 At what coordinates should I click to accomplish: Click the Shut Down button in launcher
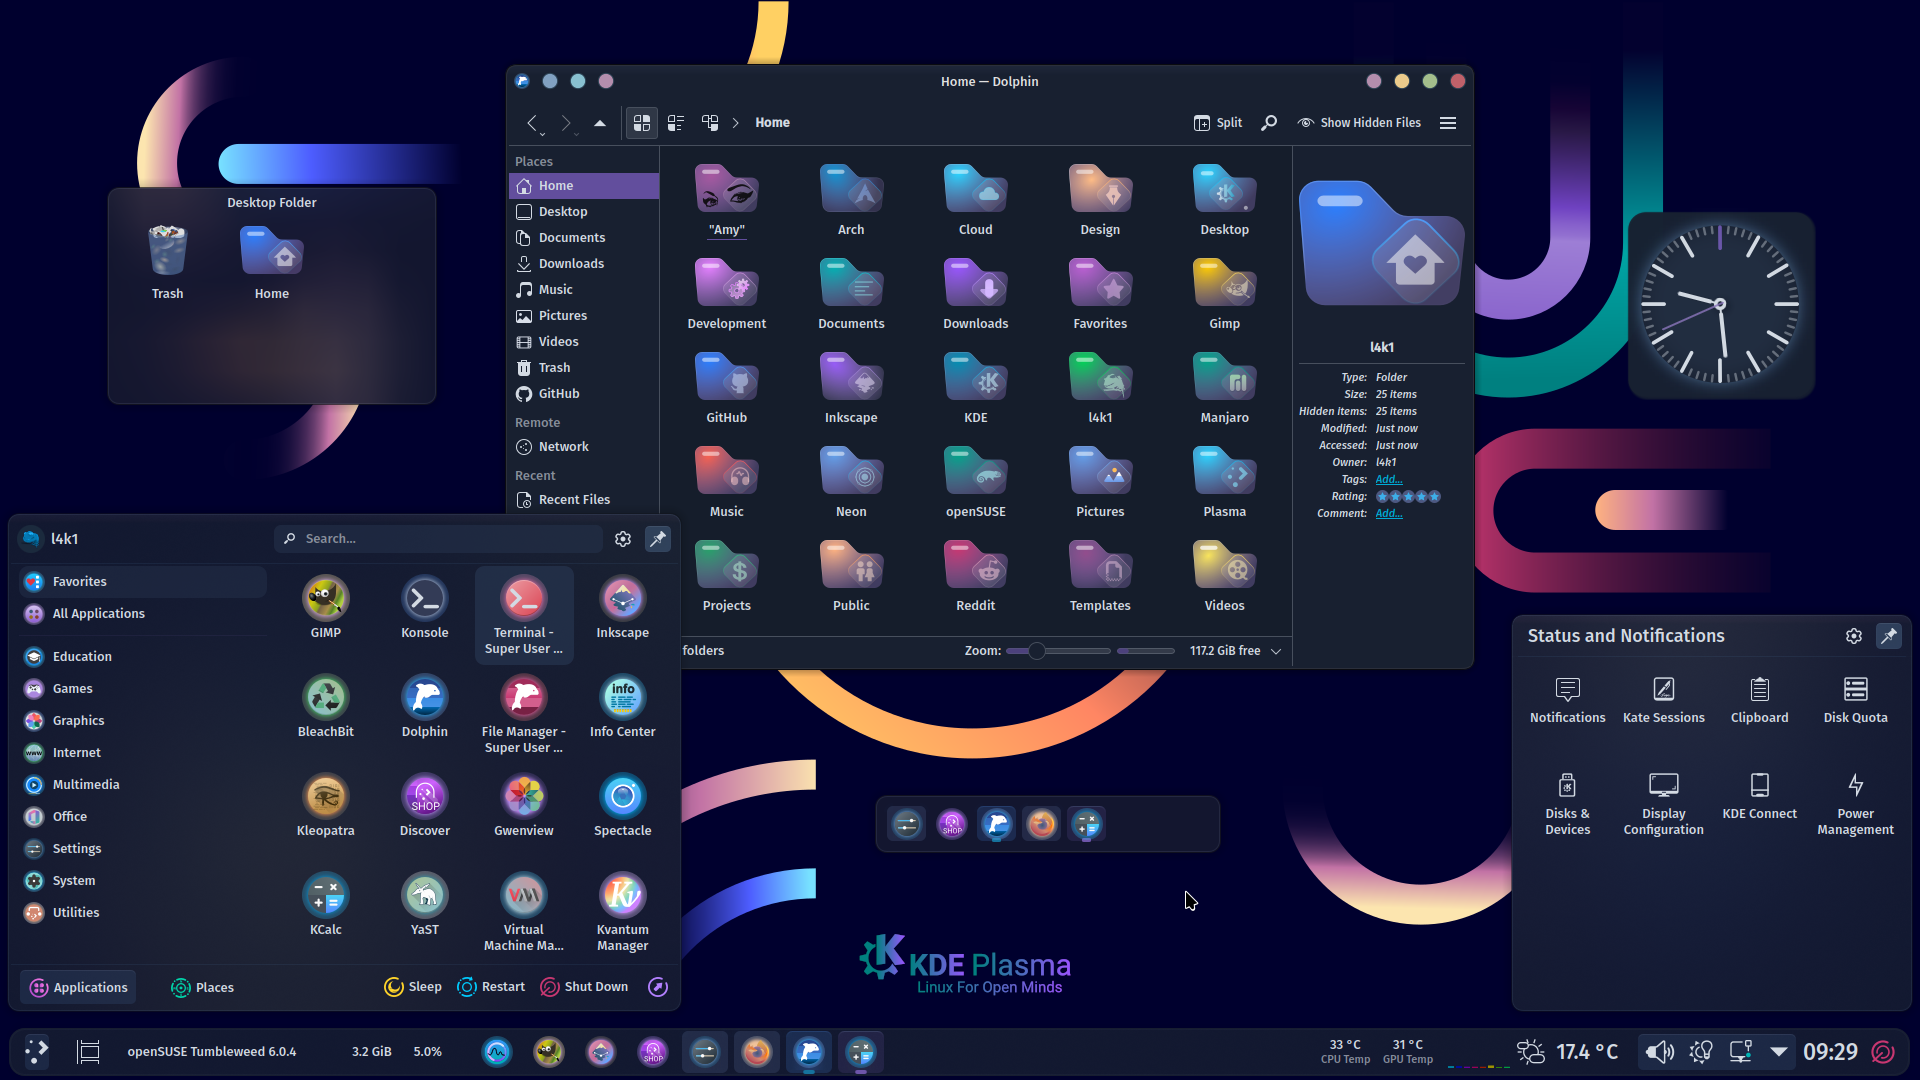[x=585, y=987]
